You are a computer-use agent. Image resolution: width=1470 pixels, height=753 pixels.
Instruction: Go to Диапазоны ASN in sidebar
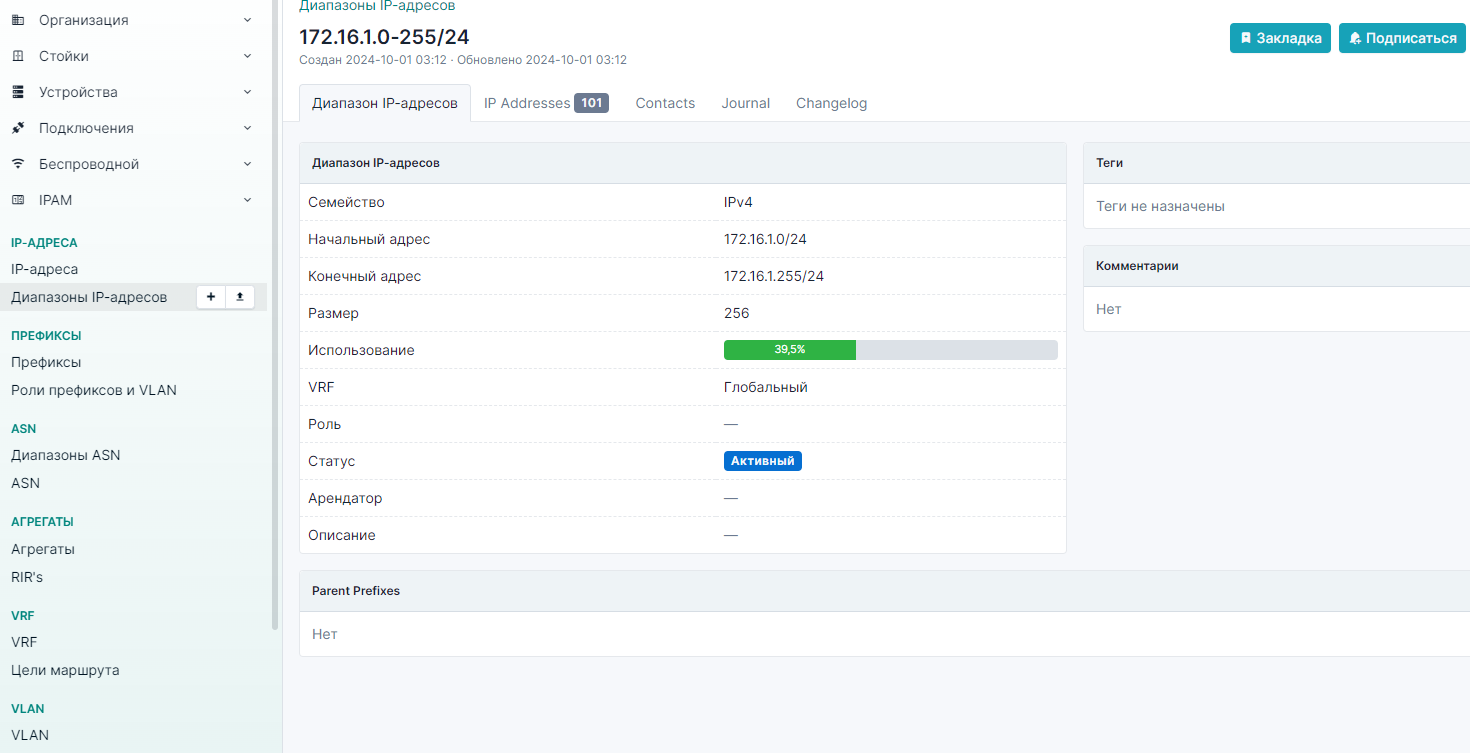click(65, 455)
